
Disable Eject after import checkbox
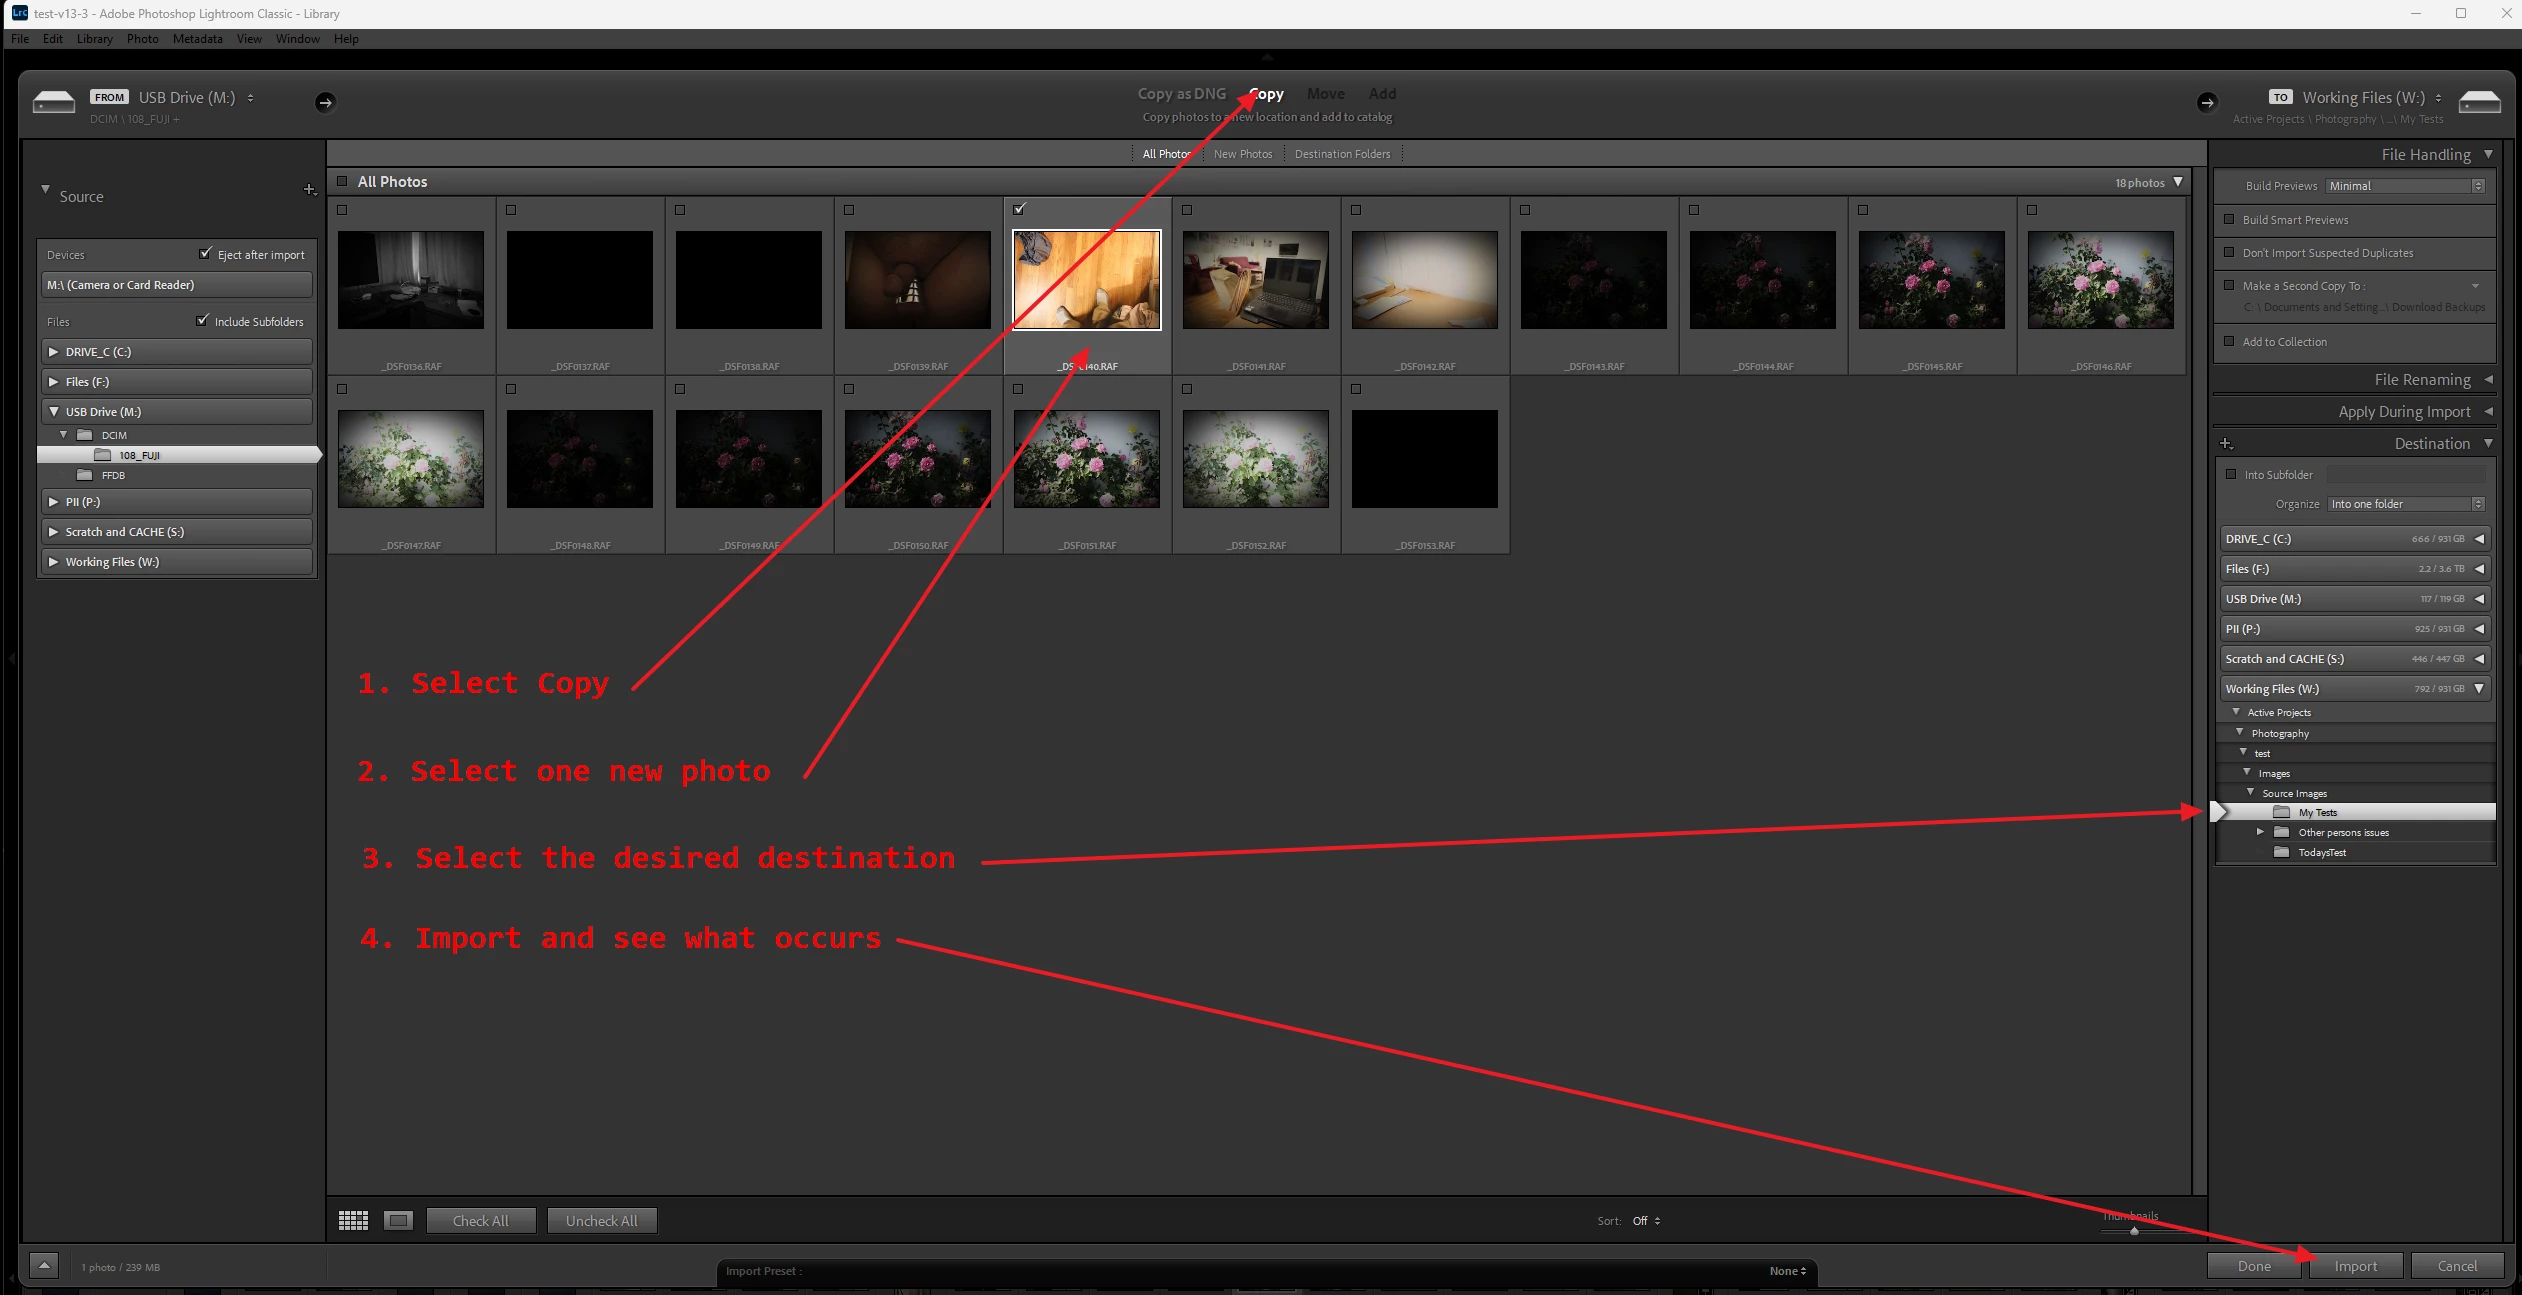(206, 254)
